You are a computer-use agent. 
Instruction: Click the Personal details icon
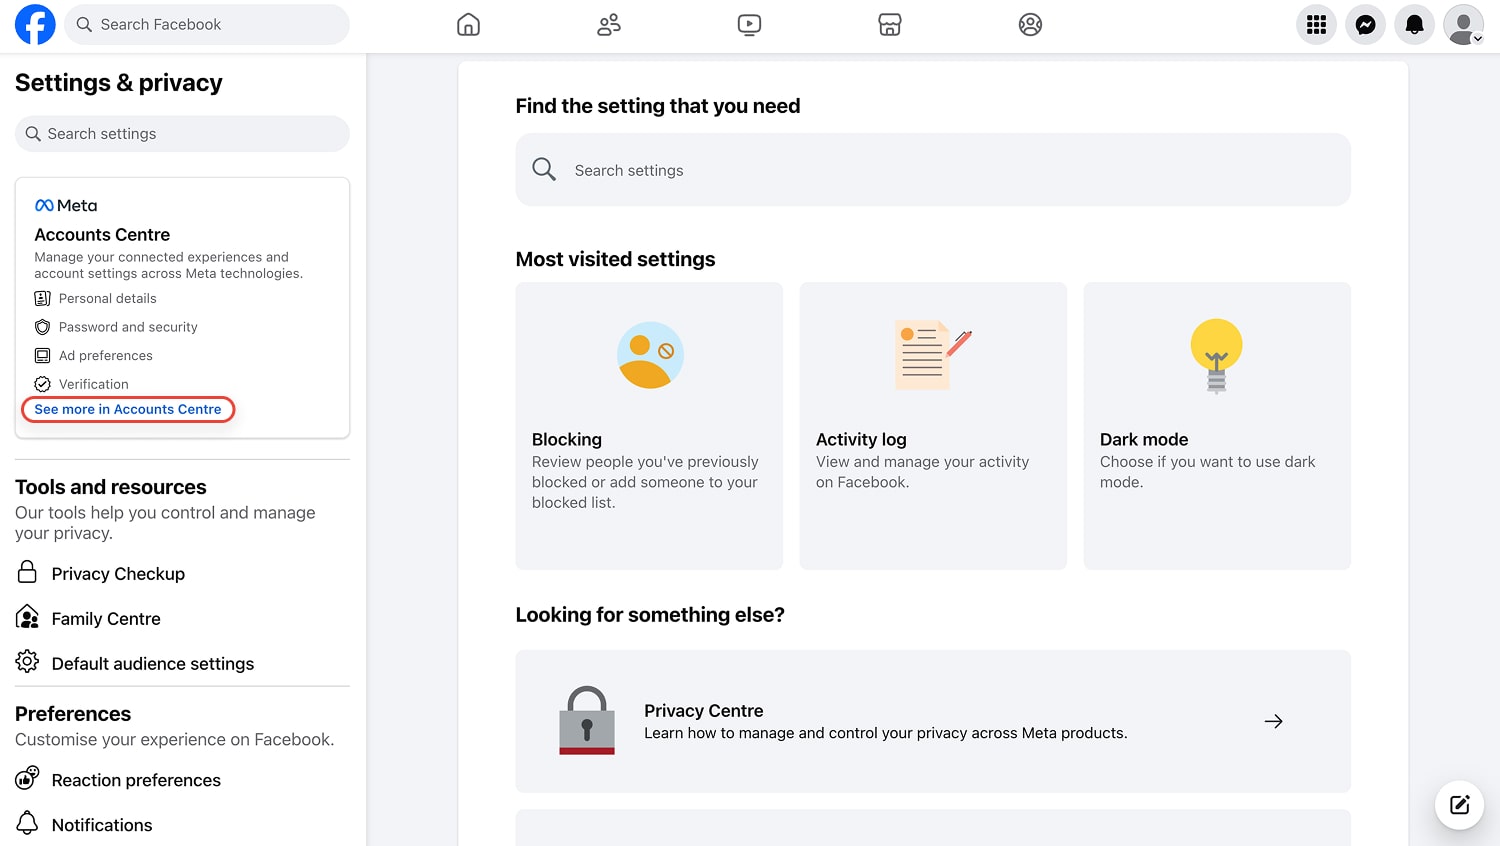[x=42, y=298]
